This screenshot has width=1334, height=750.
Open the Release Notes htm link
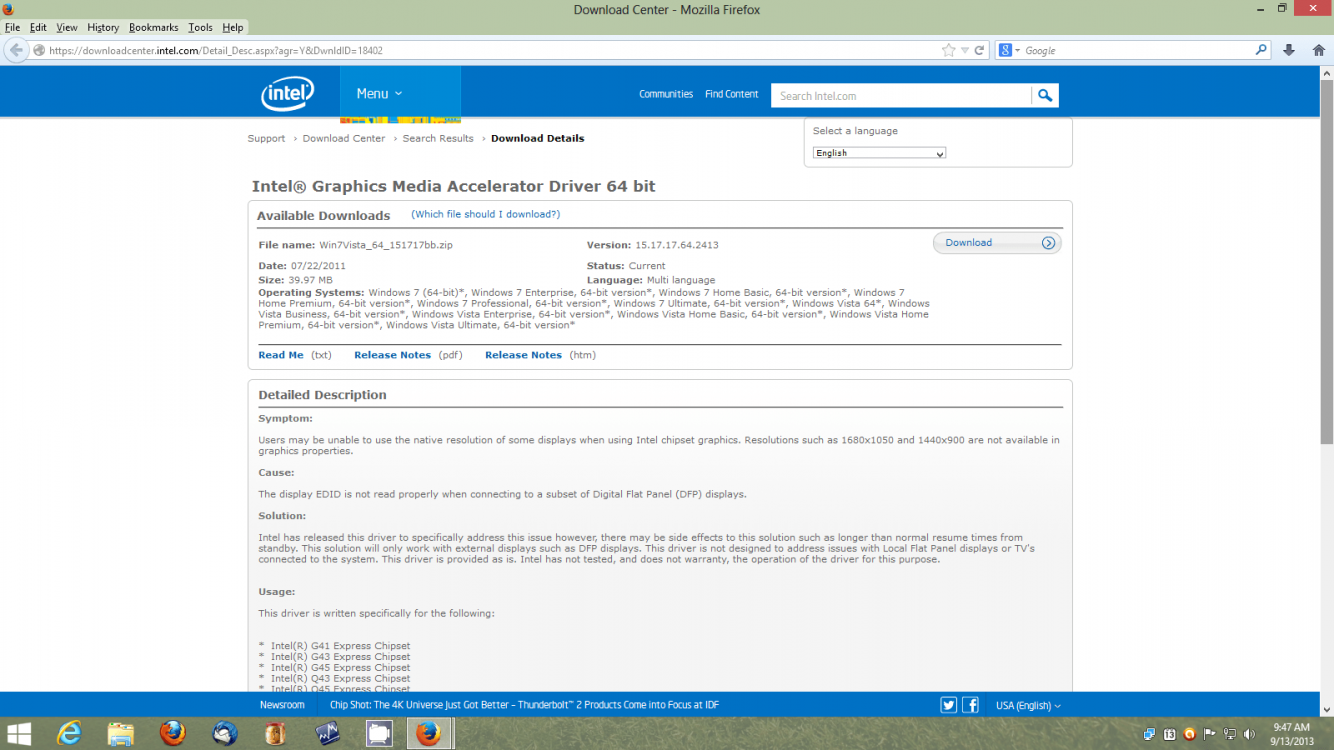[523, 355]
